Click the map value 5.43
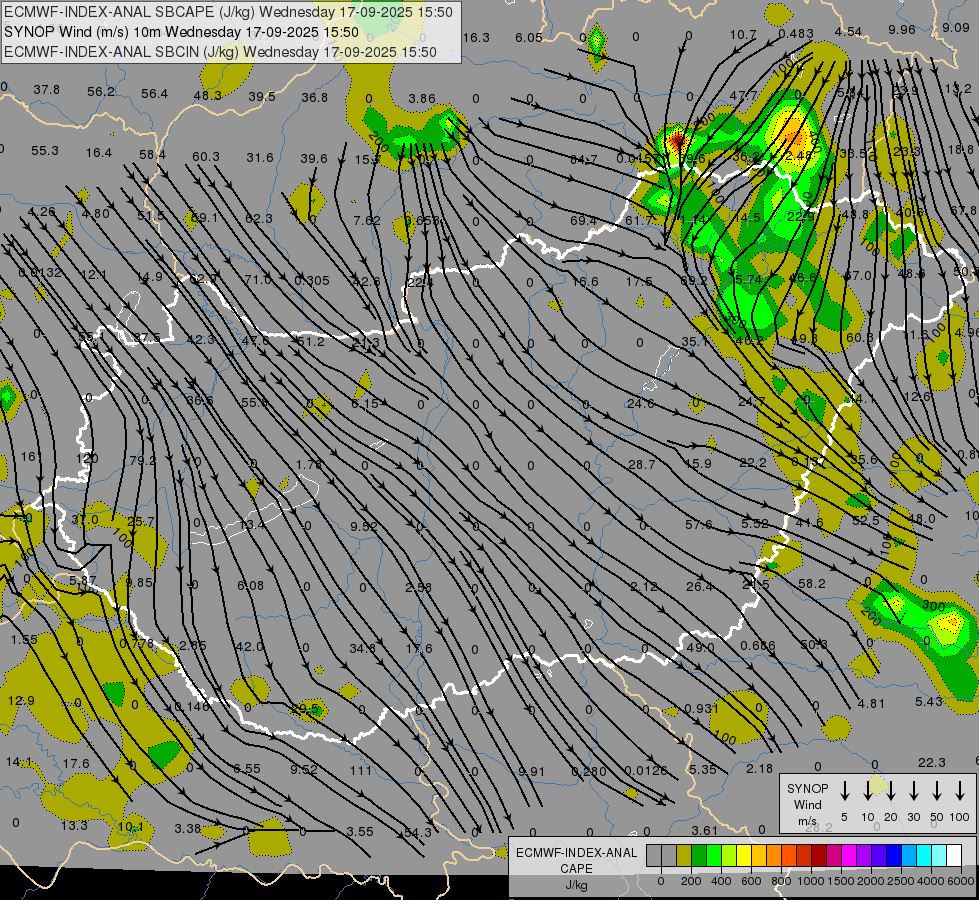Screen dimensions: 979x900 pos(928,701)
